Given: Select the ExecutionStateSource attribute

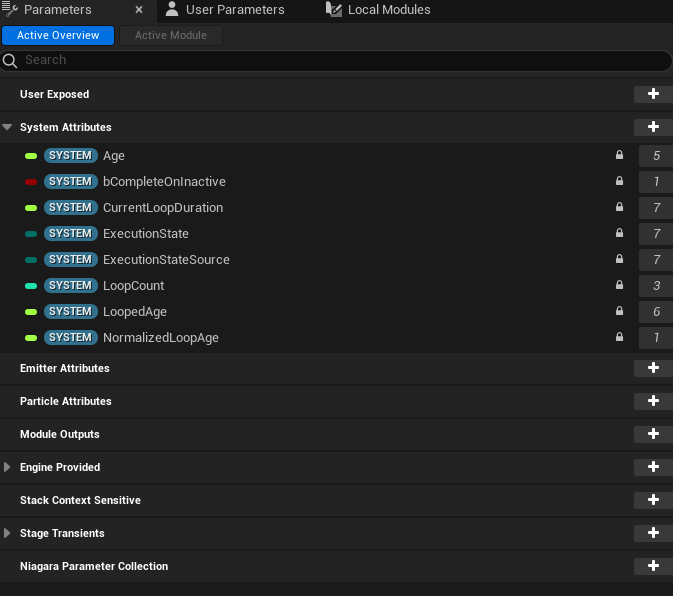Looking at the screenshot, I should pyautogui.click(x=166, y=260).
